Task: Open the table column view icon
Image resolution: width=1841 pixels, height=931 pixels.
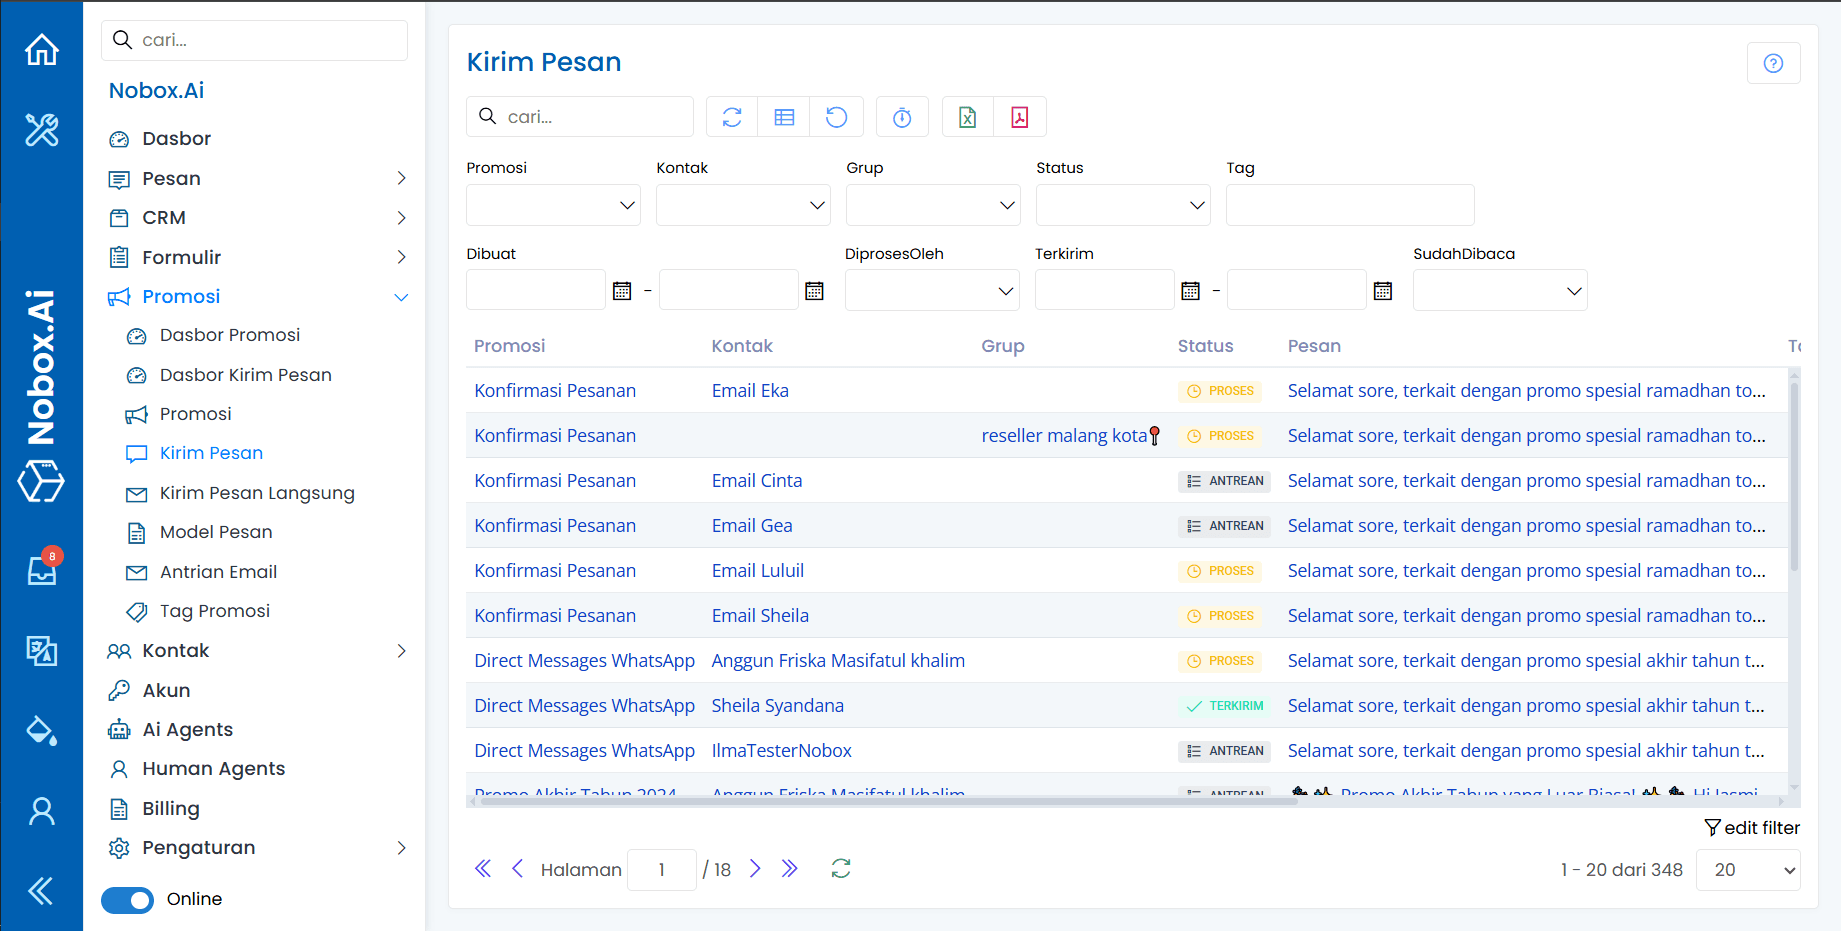Action: tap(784, 117)
